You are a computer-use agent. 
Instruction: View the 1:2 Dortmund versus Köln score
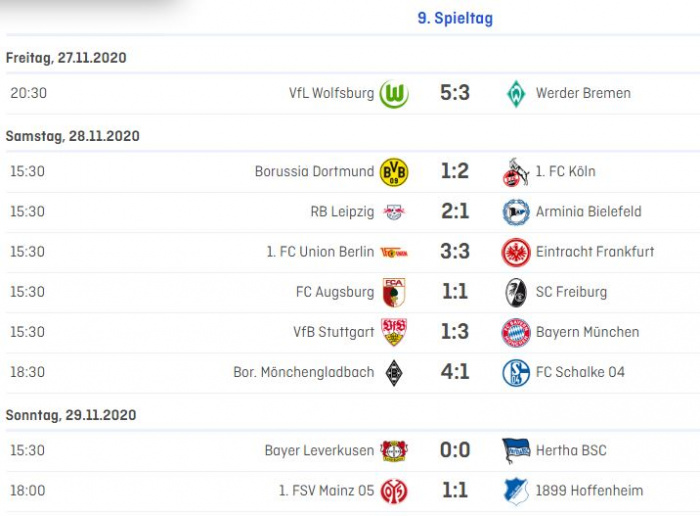click(x=455, y=171)
